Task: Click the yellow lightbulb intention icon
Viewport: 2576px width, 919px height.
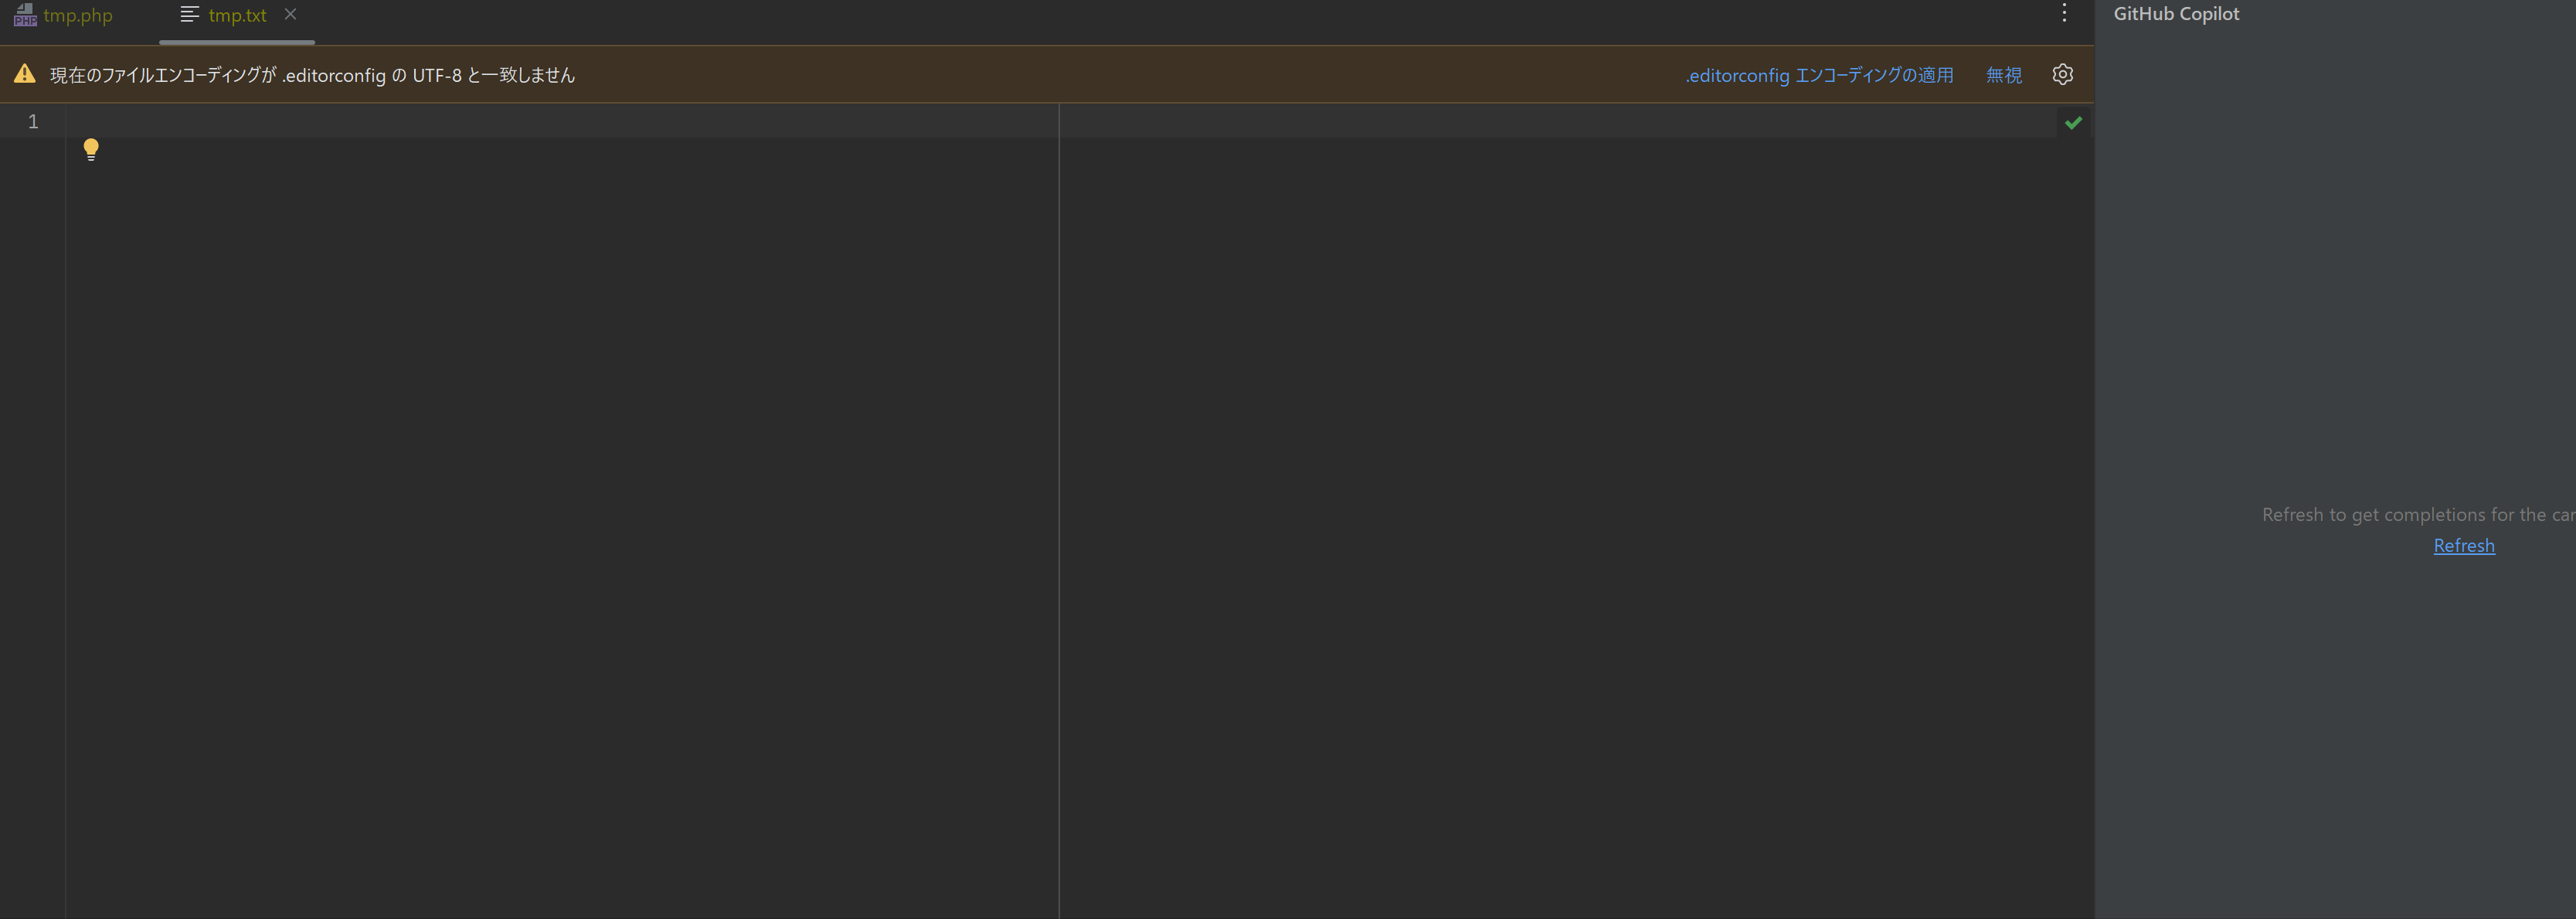Action: click(x=91, y=149)
